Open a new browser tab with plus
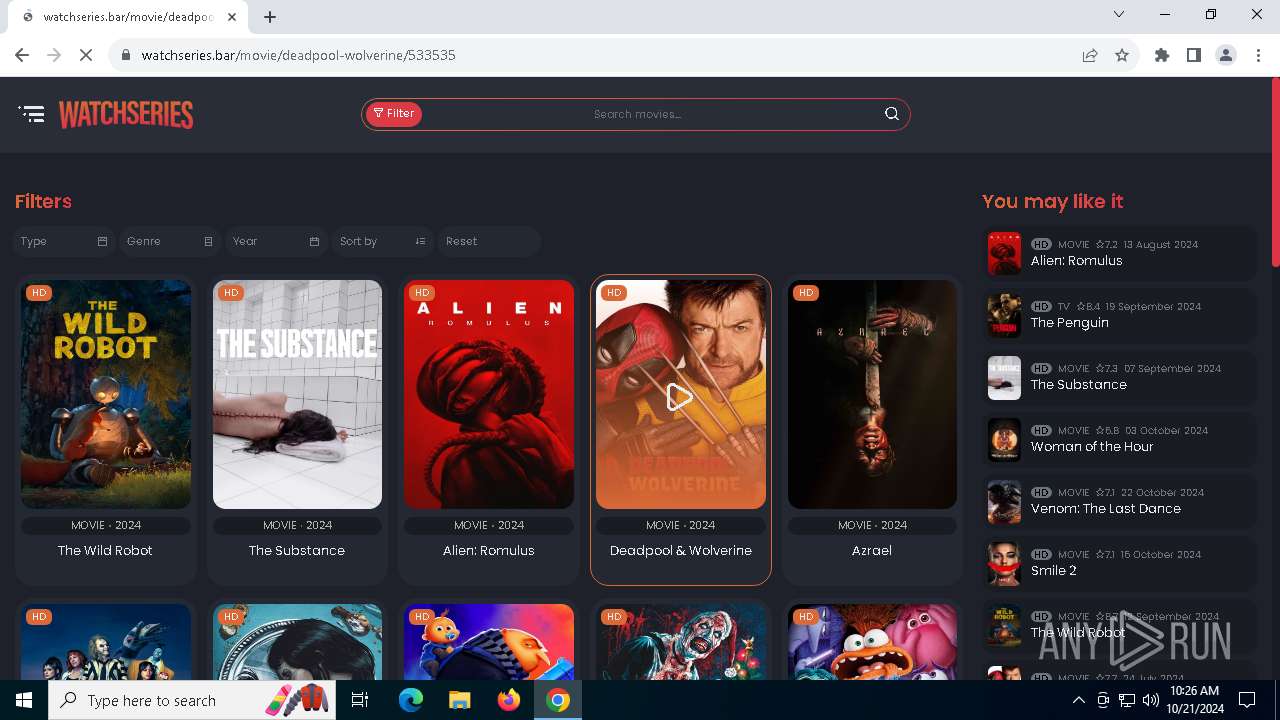The height and width of the screenshot is (720, 1280). (270, 16)
